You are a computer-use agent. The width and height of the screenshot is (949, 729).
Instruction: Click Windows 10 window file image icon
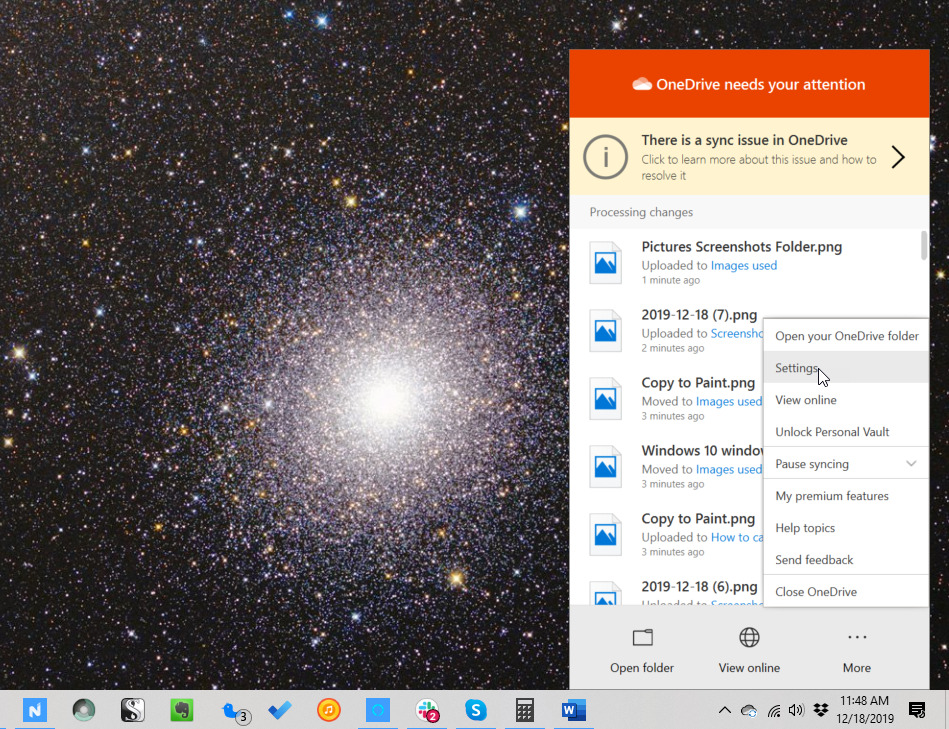coord(605,466)
